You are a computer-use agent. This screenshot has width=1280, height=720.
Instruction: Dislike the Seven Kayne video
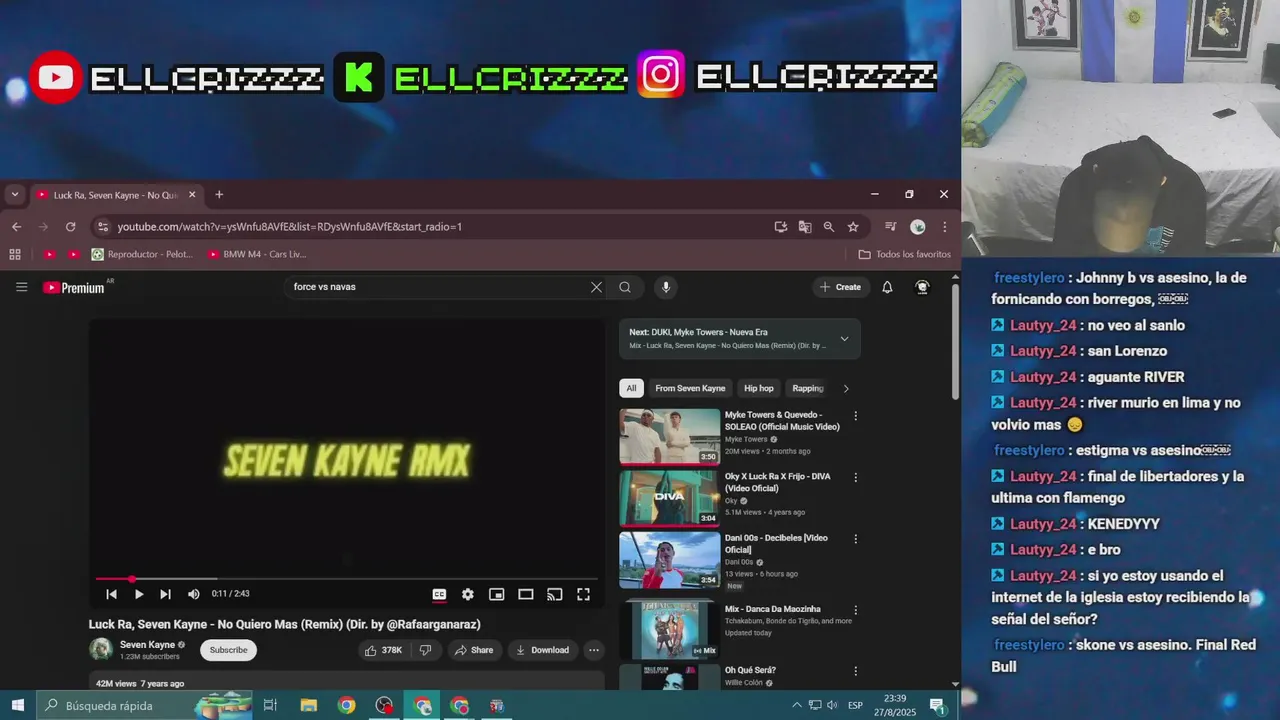pyautogui.click(x=425, y=650)
